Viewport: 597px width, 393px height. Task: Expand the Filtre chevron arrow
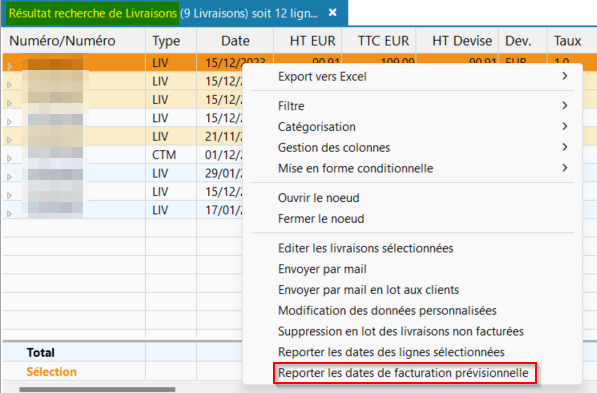[x=565, y=105]
